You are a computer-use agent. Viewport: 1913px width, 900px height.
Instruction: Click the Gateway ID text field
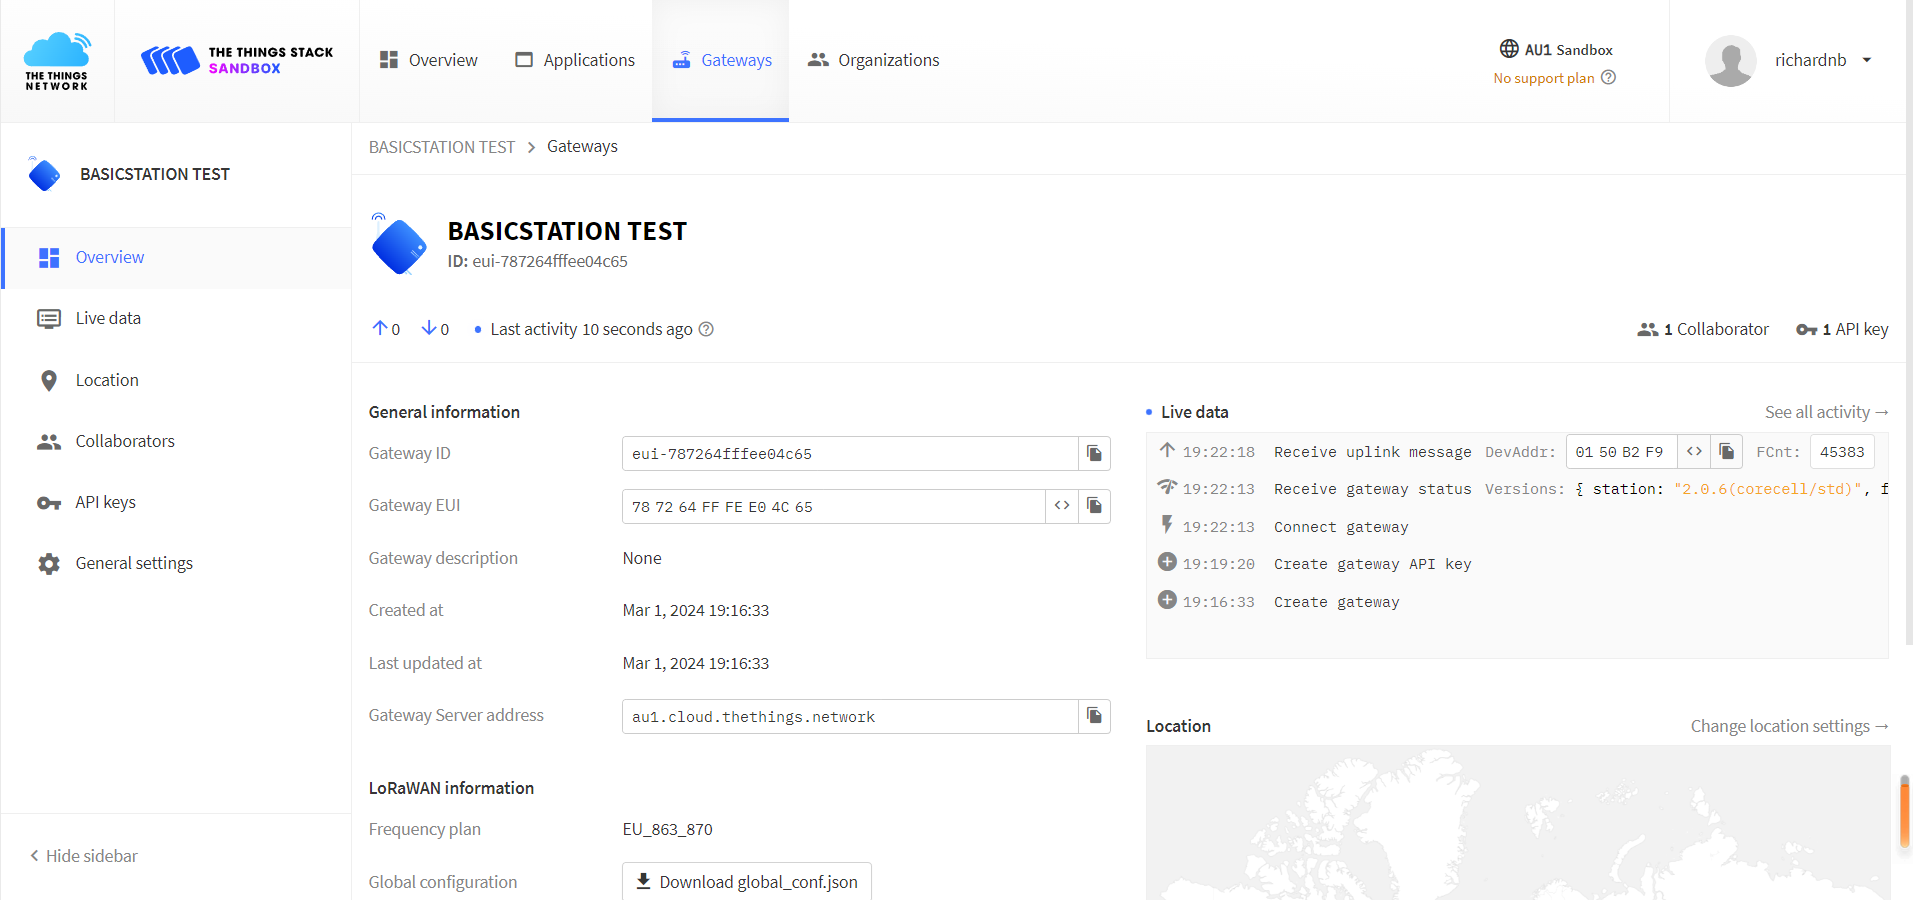(x=849, y=454)
